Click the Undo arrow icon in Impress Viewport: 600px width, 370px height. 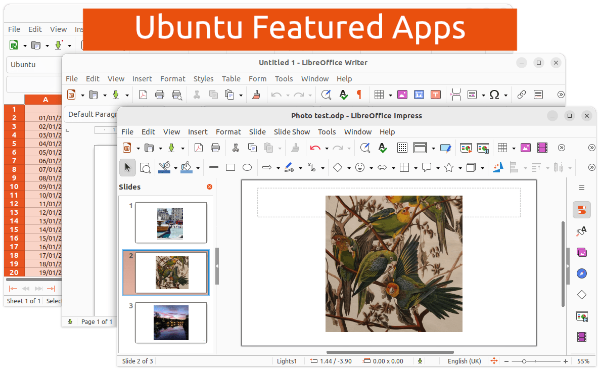315,148
